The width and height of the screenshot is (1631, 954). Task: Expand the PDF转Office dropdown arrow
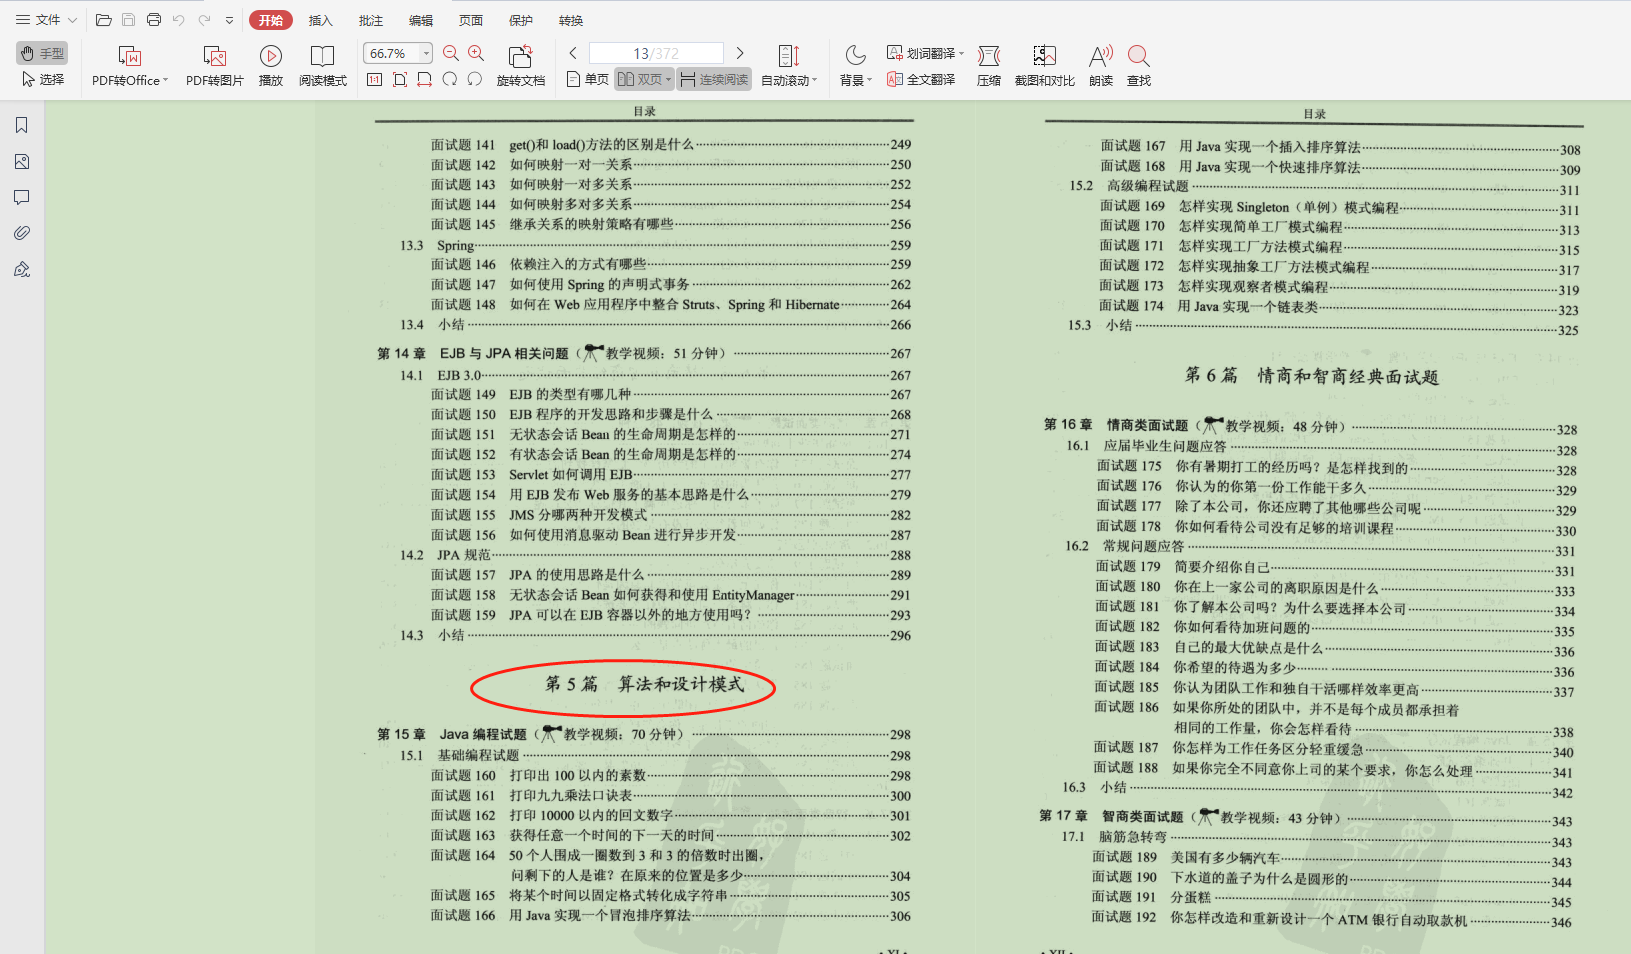click(165, 80)
